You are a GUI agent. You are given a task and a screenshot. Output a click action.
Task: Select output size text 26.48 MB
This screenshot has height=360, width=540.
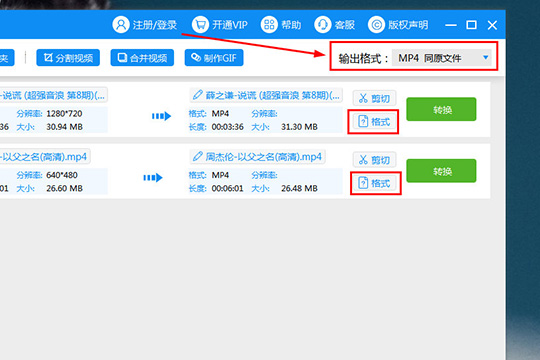299,188
